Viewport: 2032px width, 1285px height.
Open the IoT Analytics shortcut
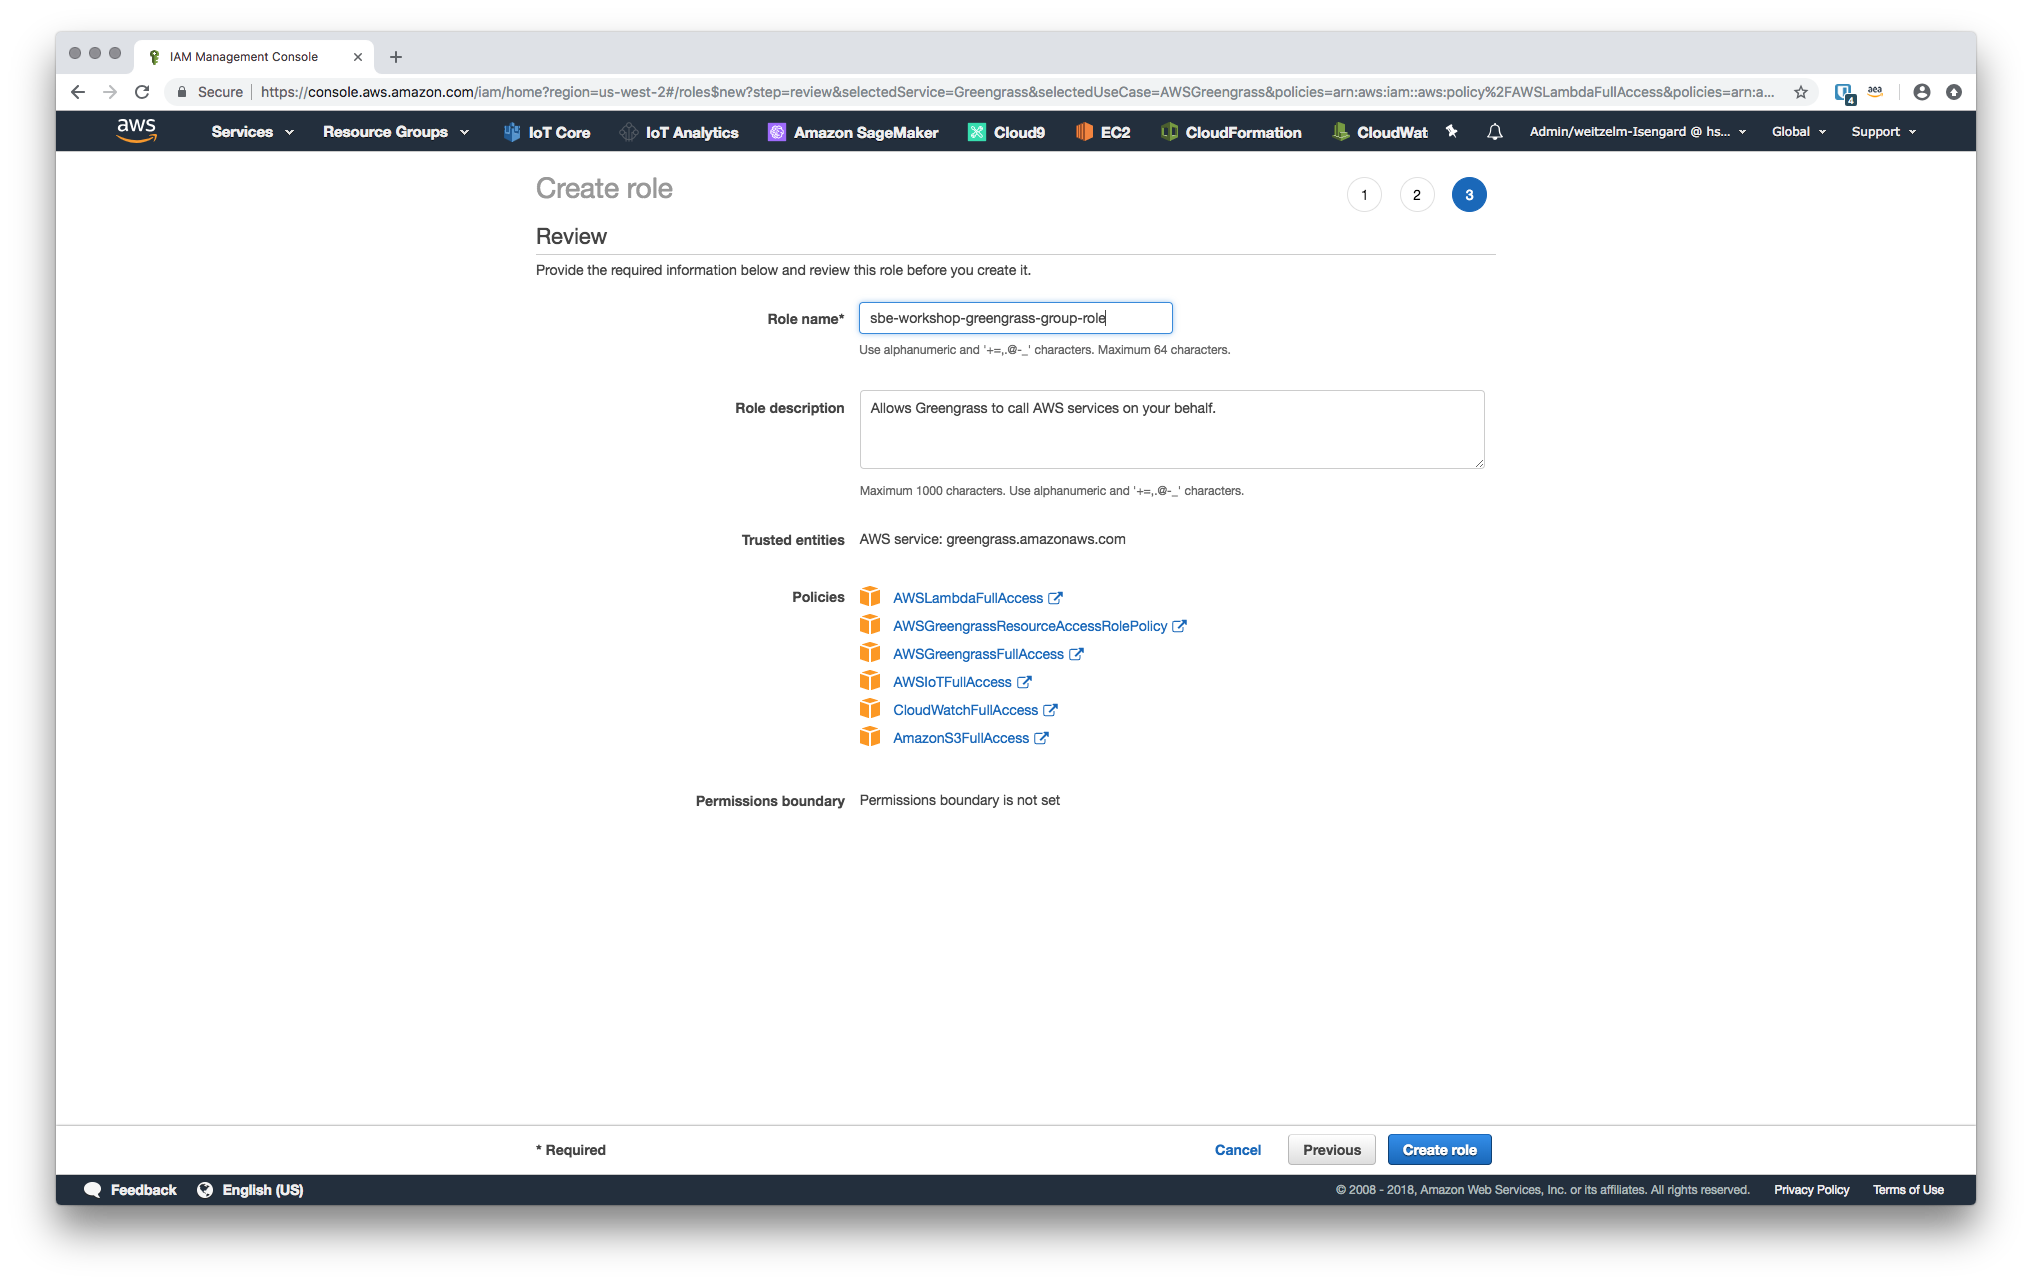coord(679,132)
